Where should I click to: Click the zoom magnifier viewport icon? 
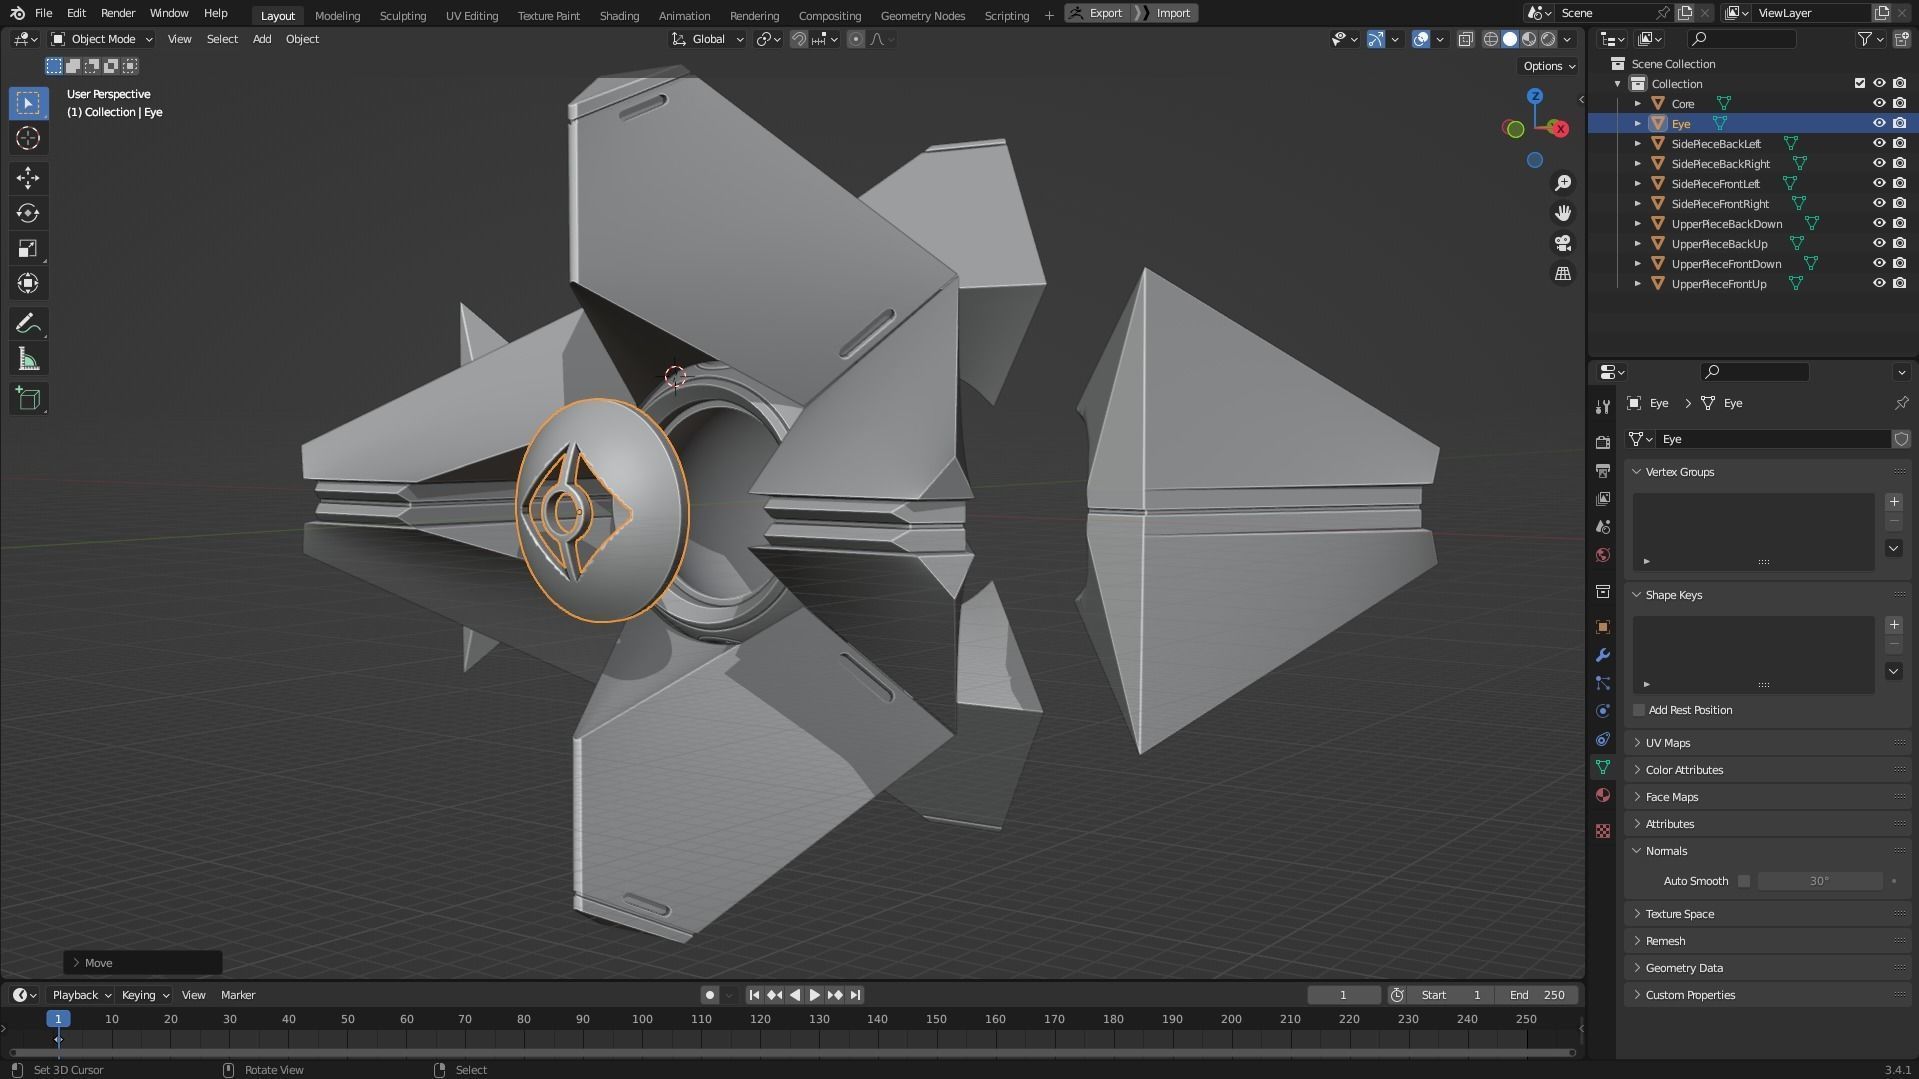[x=1562, y=183]
